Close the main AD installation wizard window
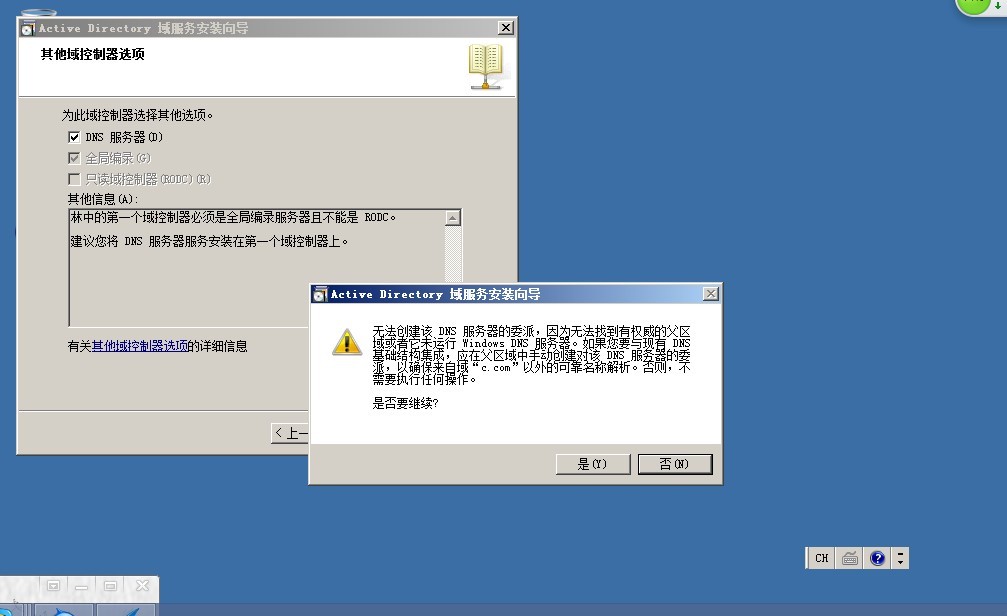Screen dimensions: 1007x616 pyautogui.click(x=506, y=28)
